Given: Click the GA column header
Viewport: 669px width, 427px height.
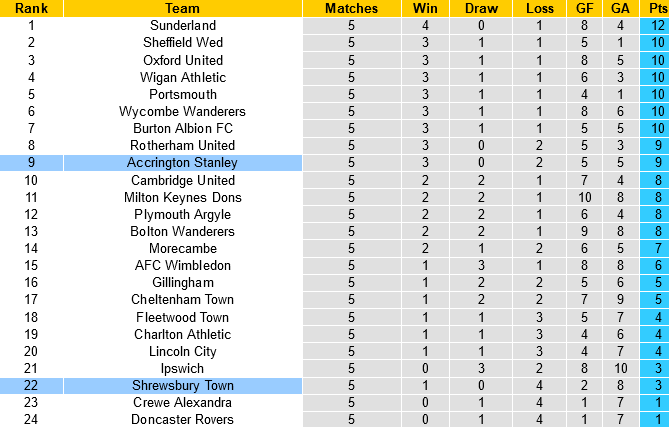Looking at the screenshot, I should pyautogui.click(x=620, y=8).
